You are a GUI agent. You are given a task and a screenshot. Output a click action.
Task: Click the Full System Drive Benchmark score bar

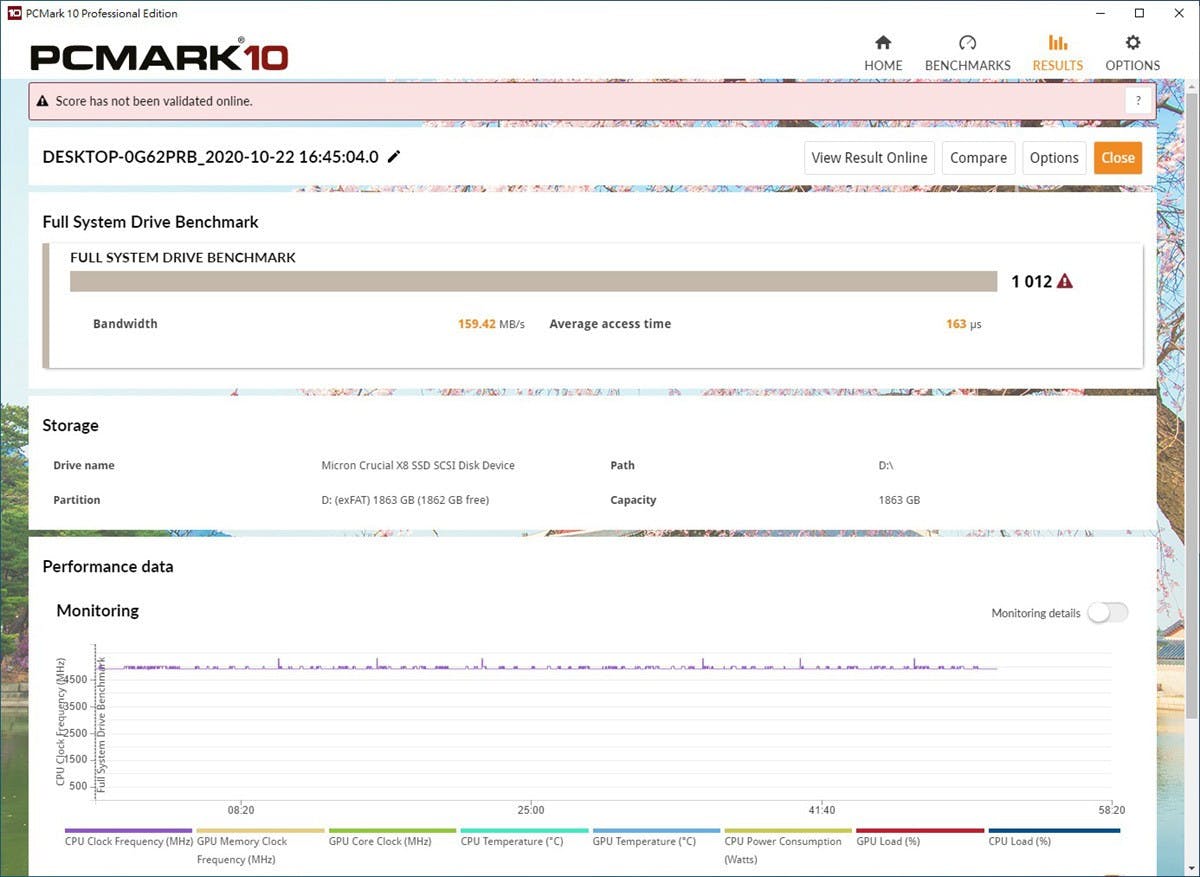[x=534, y=281]
